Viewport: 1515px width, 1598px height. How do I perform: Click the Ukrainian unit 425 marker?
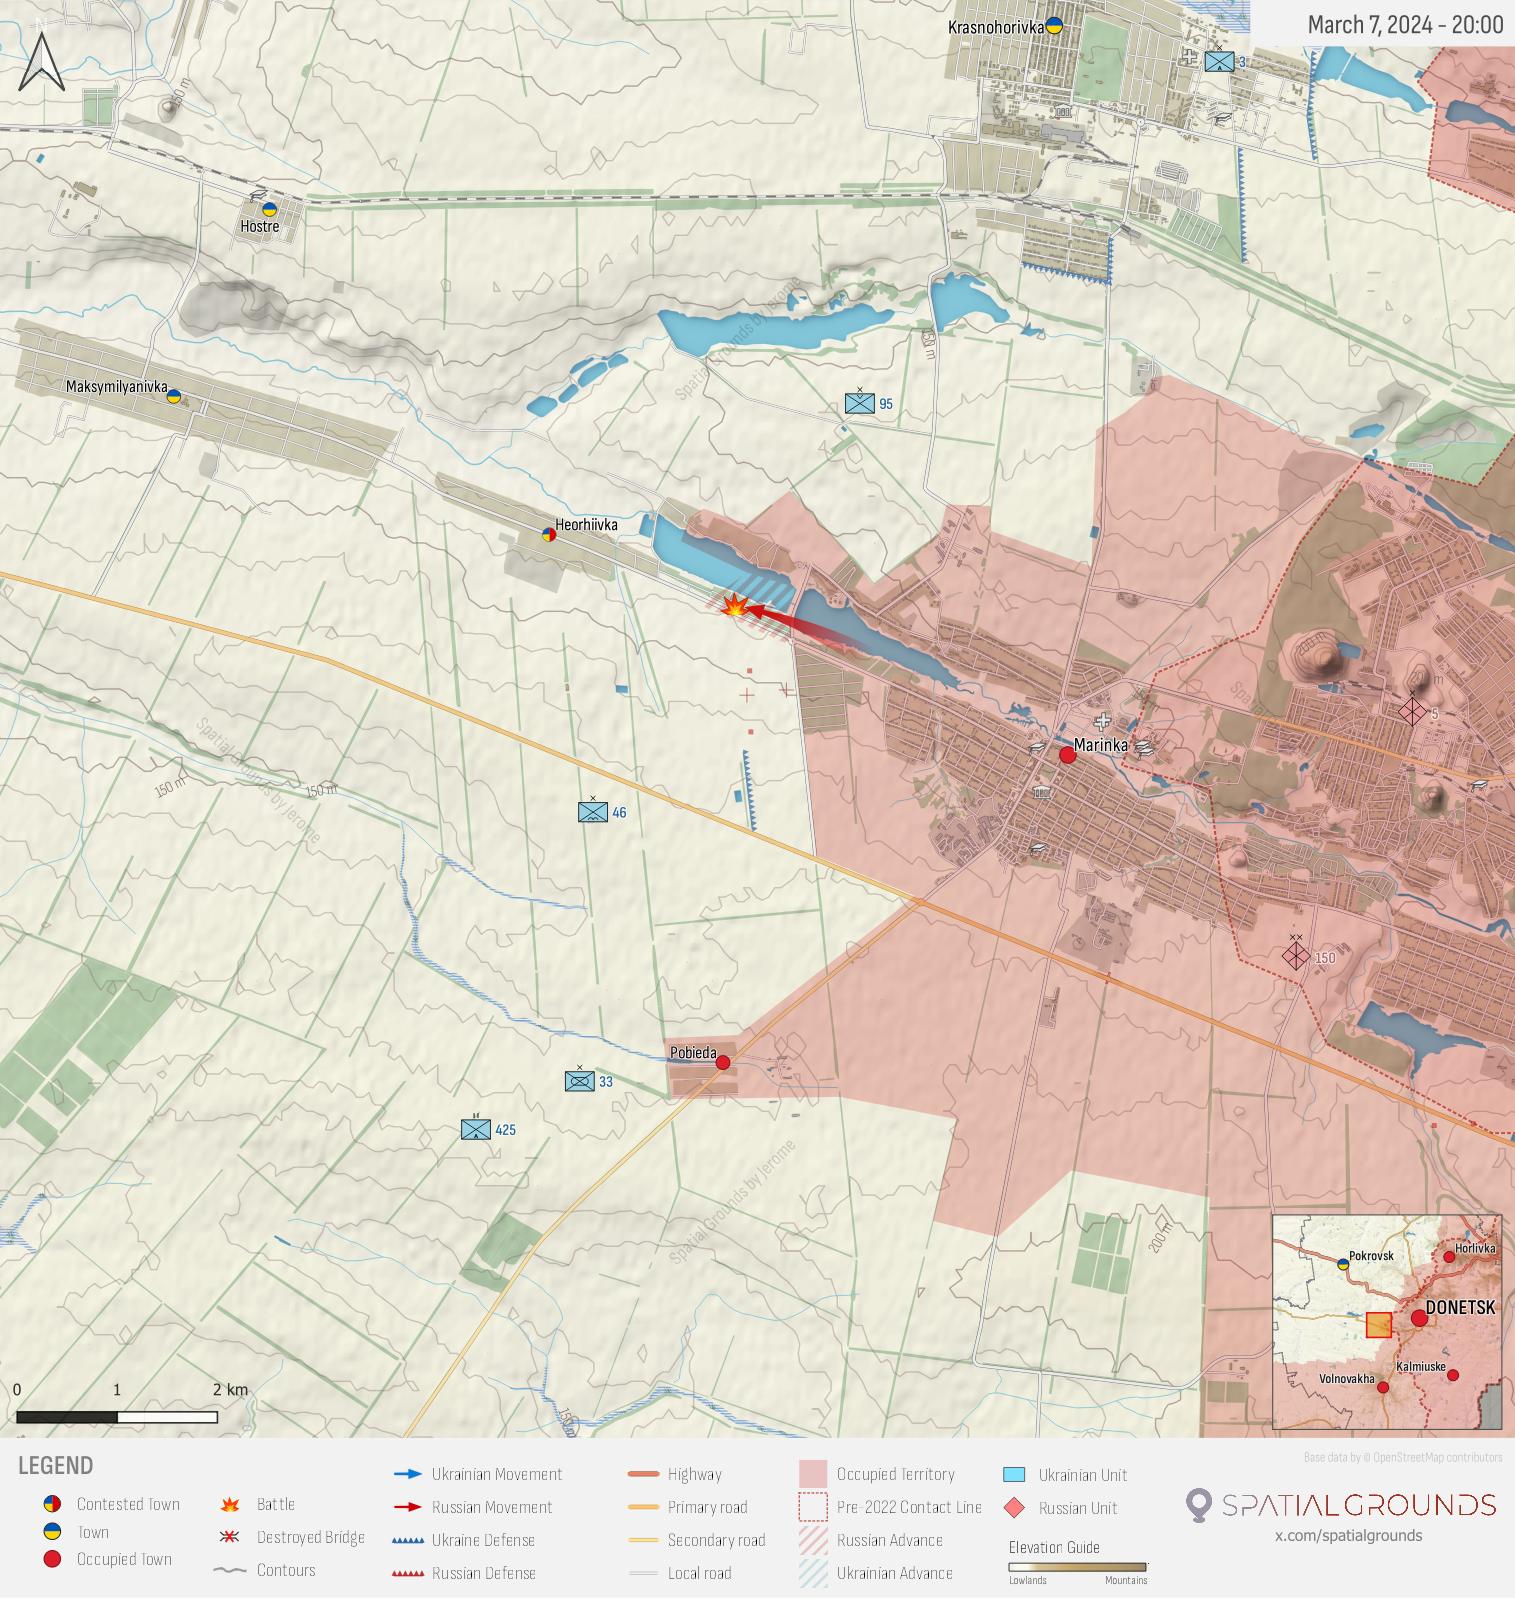coord(476,1129)
